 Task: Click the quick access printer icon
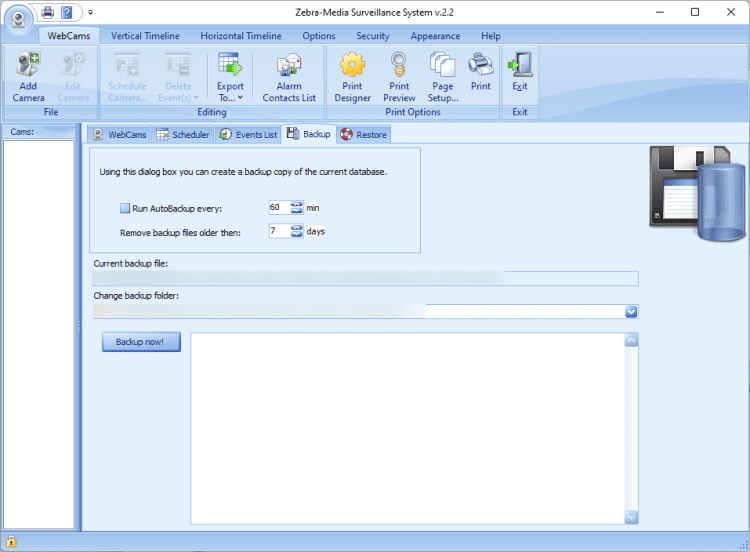(48, 12)
